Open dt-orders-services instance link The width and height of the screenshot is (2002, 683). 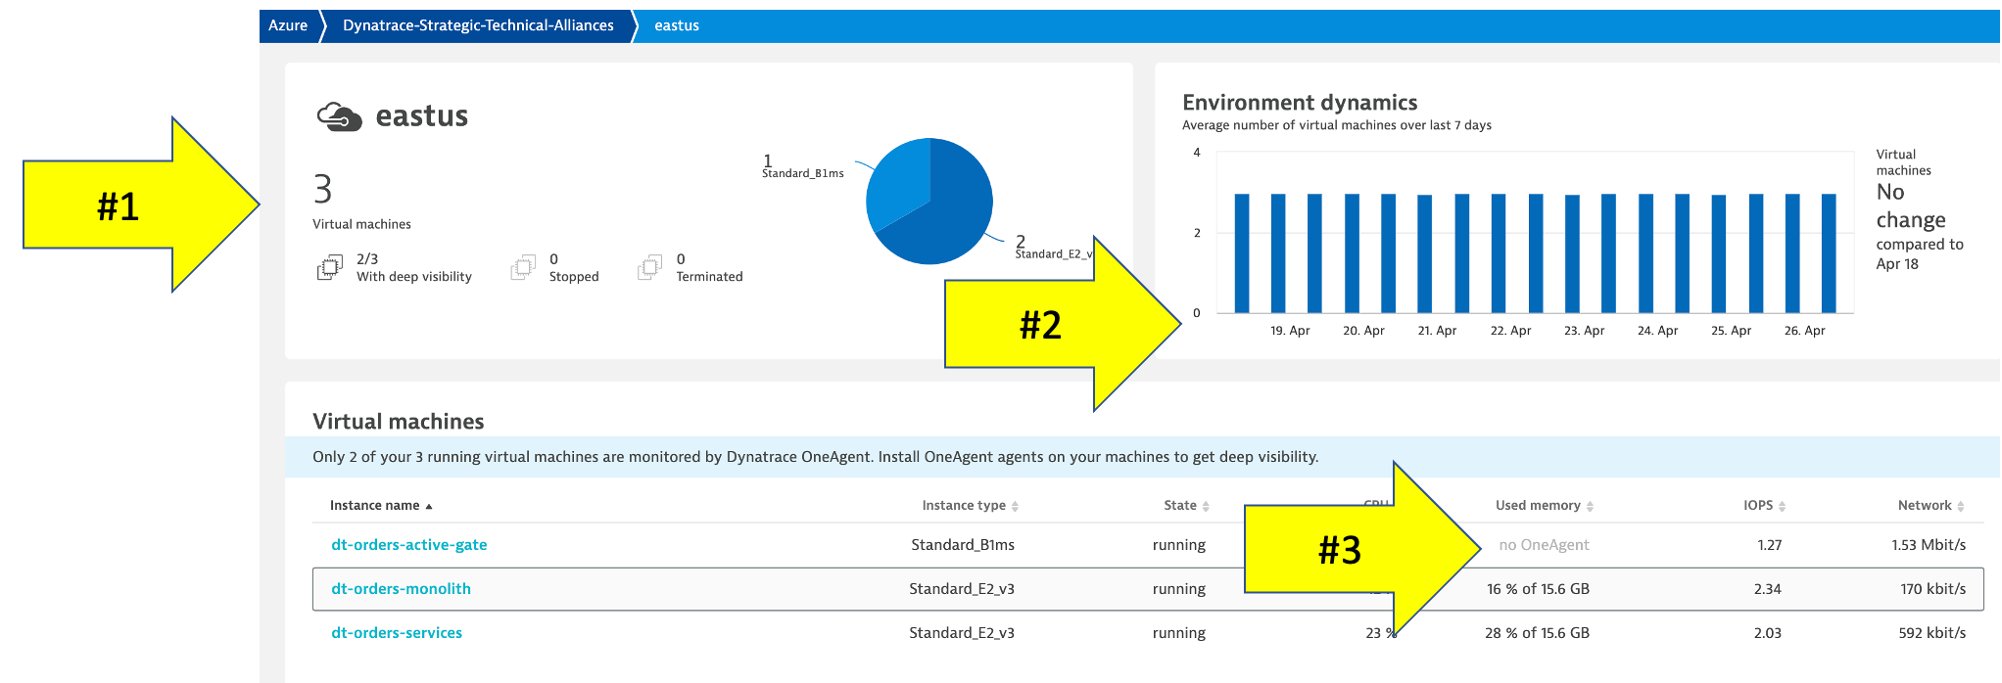click(x=397, y=633)
